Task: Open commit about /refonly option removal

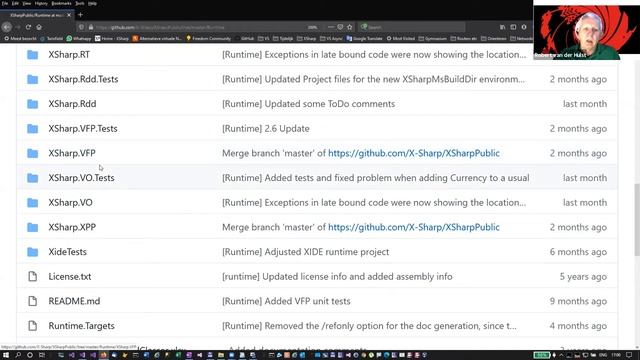Action: click(x=369, y=326)
